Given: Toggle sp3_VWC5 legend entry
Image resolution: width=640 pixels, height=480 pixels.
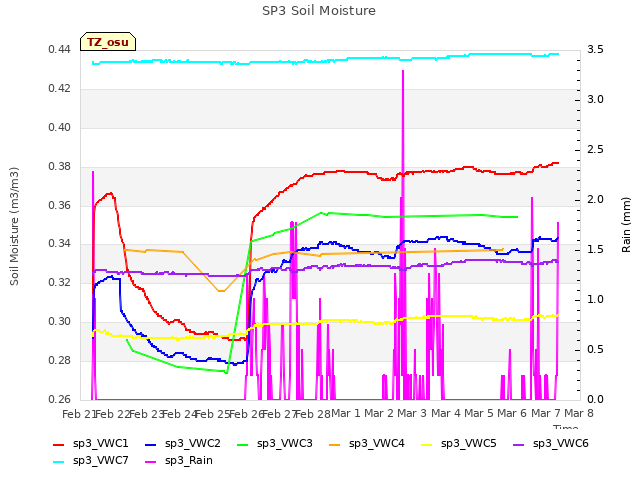Looking at the screenshot, I should coord(459,444).
